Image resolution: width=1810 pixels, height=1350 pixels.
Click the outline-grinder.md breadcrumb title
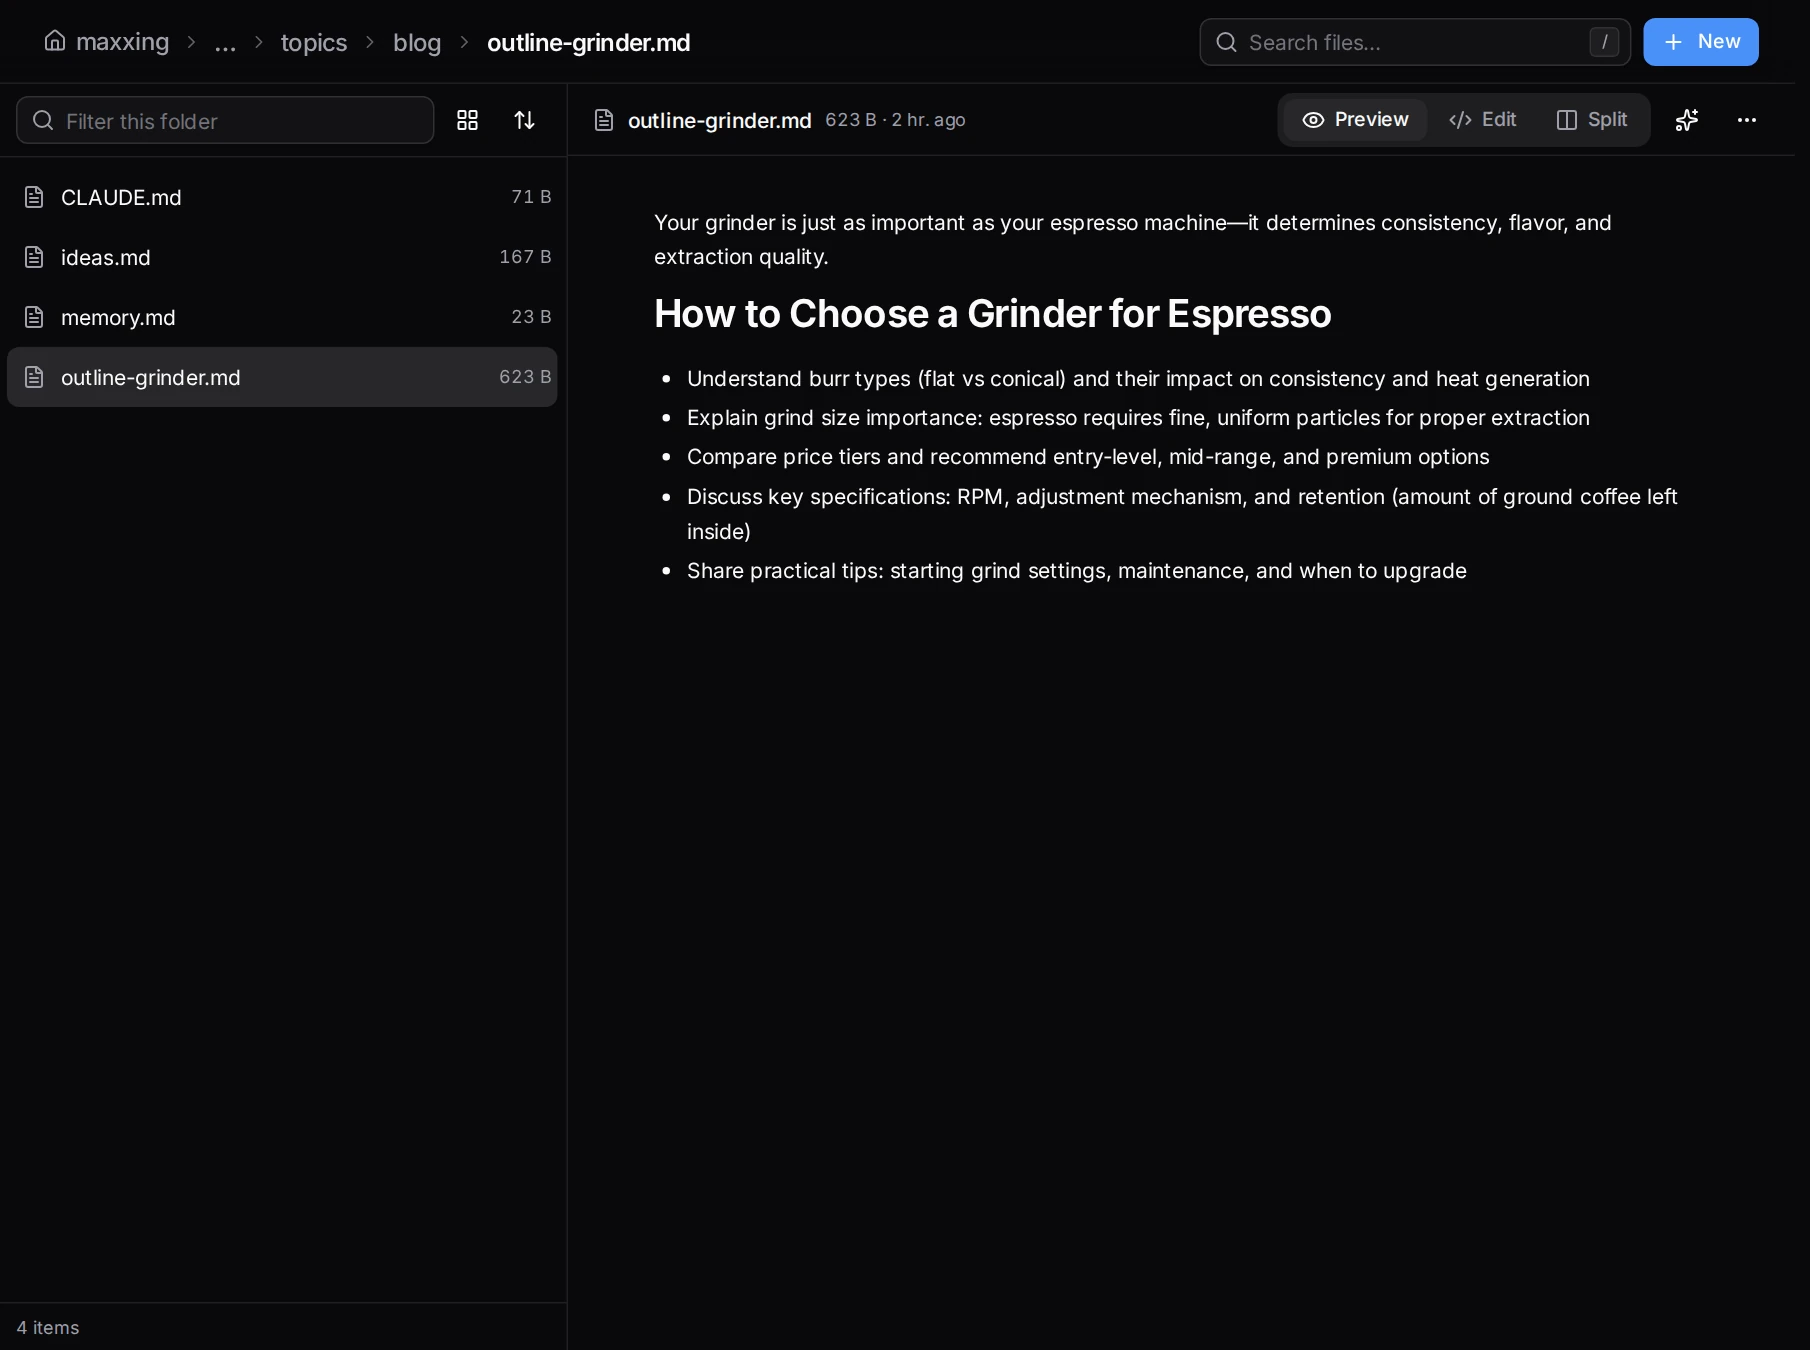click(x=589, y=42)
